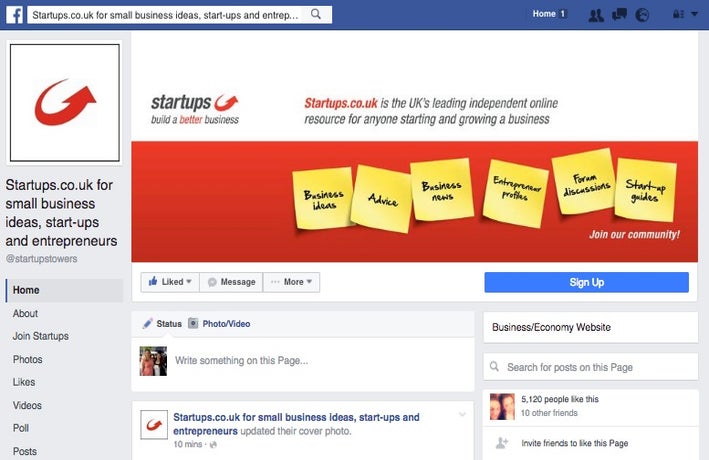Open the Join Startups sidebar item
This screenshot has height=460, width=709.
pyautogui.click(x=41, y=336)
